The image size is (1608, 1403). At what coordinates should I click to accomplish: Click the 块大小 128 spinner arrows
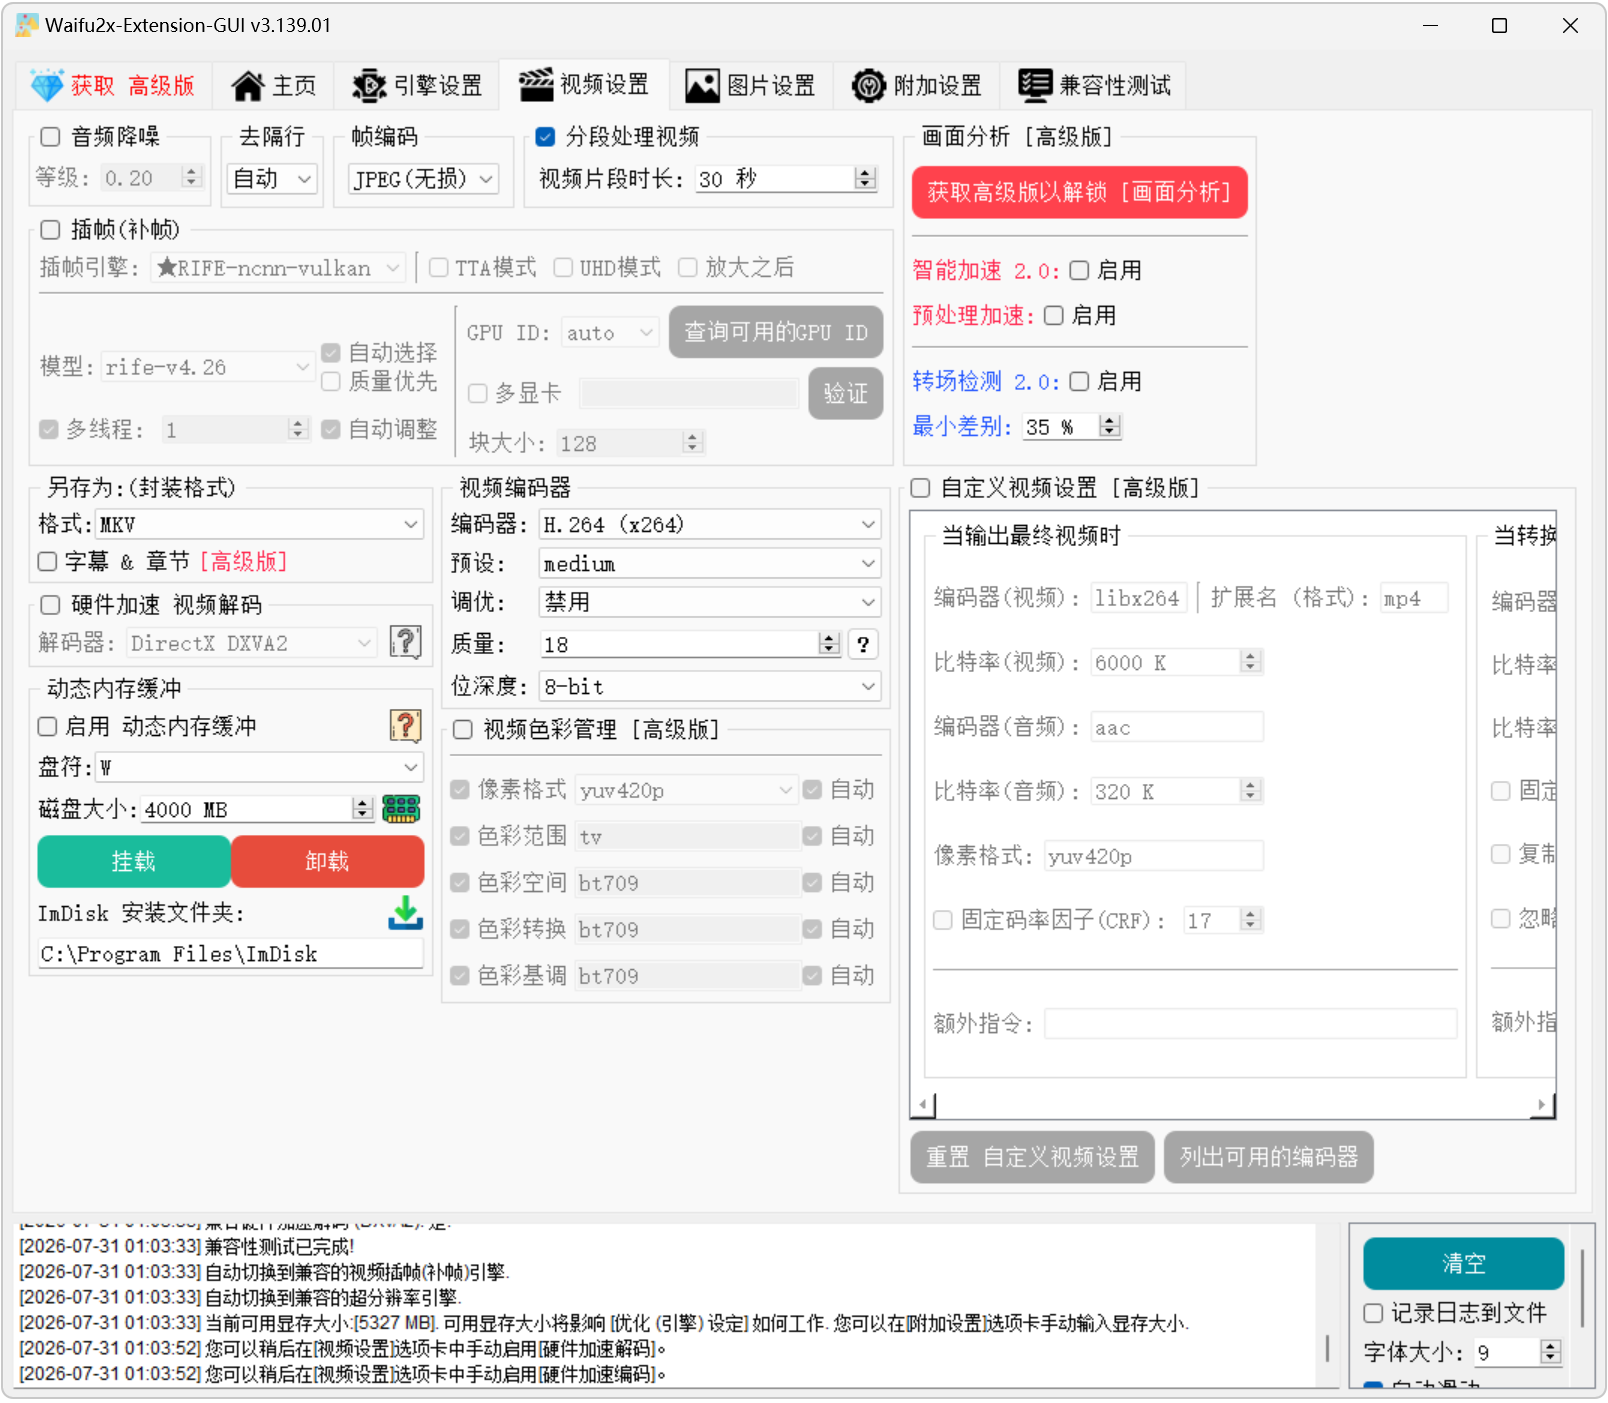pyautogui.click(x=693, y=442)
